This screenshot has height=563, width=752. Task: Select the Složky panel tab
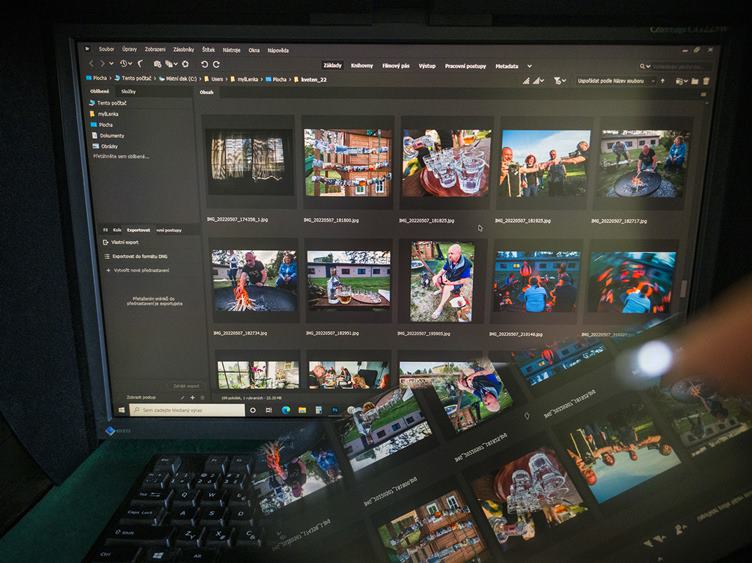(x=128, y=92)
